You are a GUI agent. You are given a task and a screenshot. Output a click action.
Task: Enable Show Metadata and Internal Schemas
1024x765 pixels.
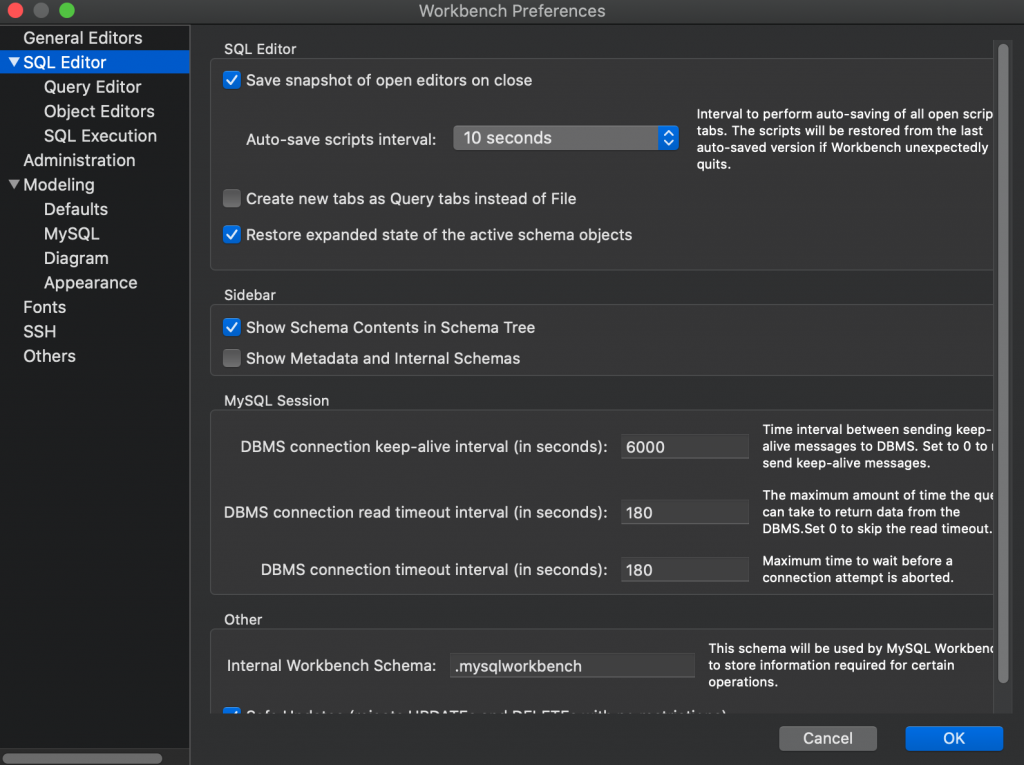[232, 358]
